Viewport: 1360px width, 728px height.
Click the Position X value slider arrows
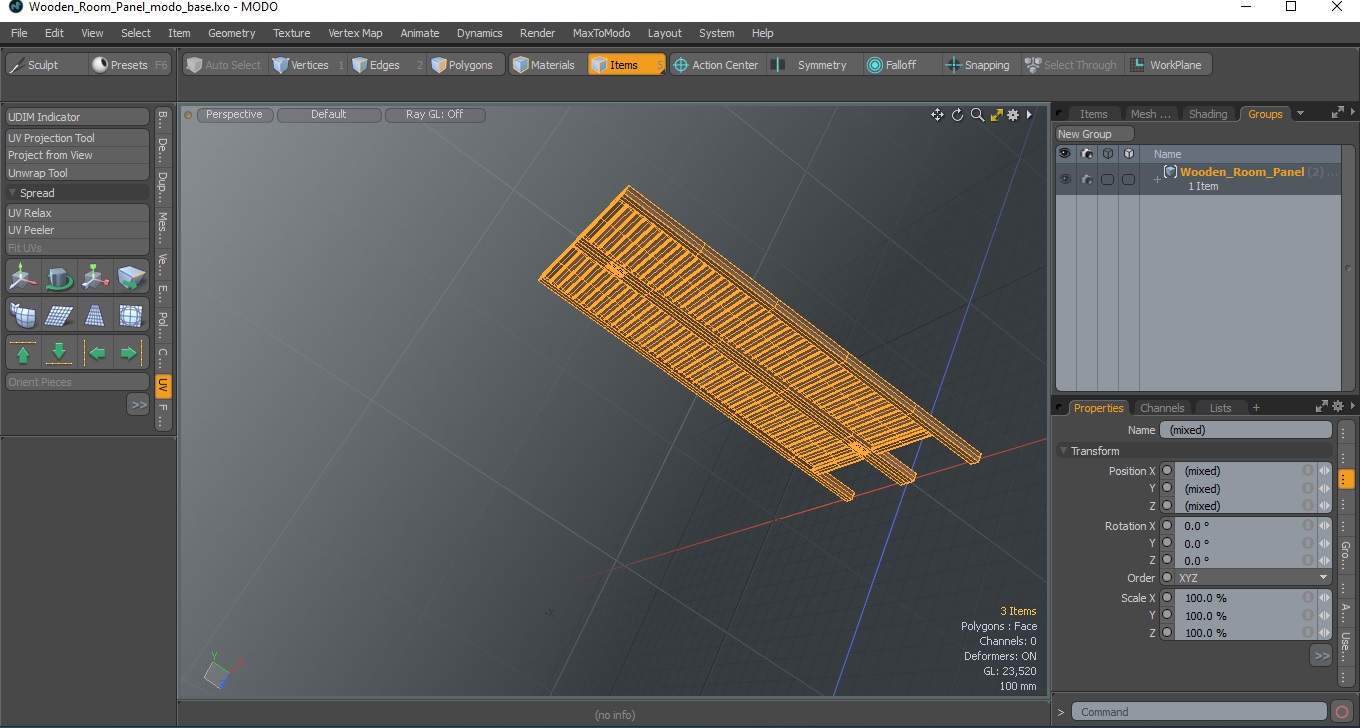point(1325,471)
